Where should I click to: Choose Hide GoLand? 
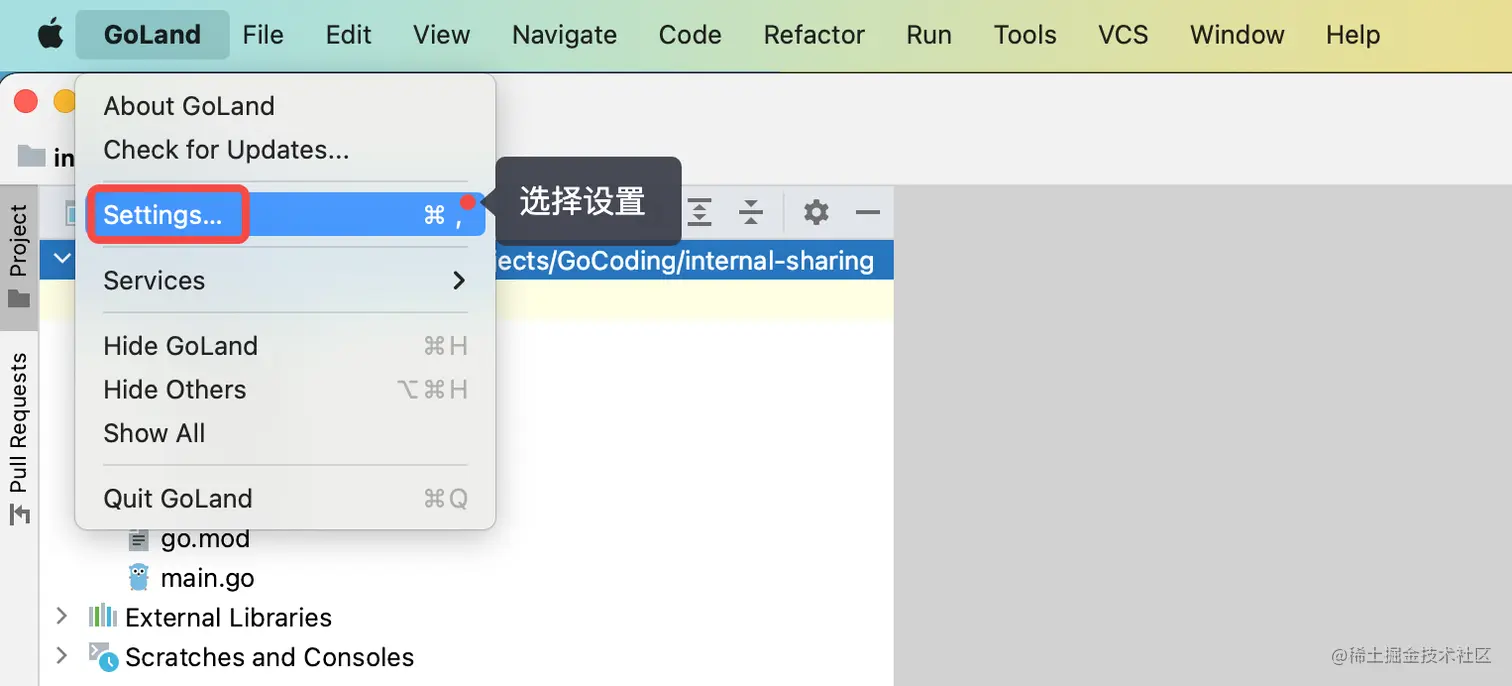286,346
